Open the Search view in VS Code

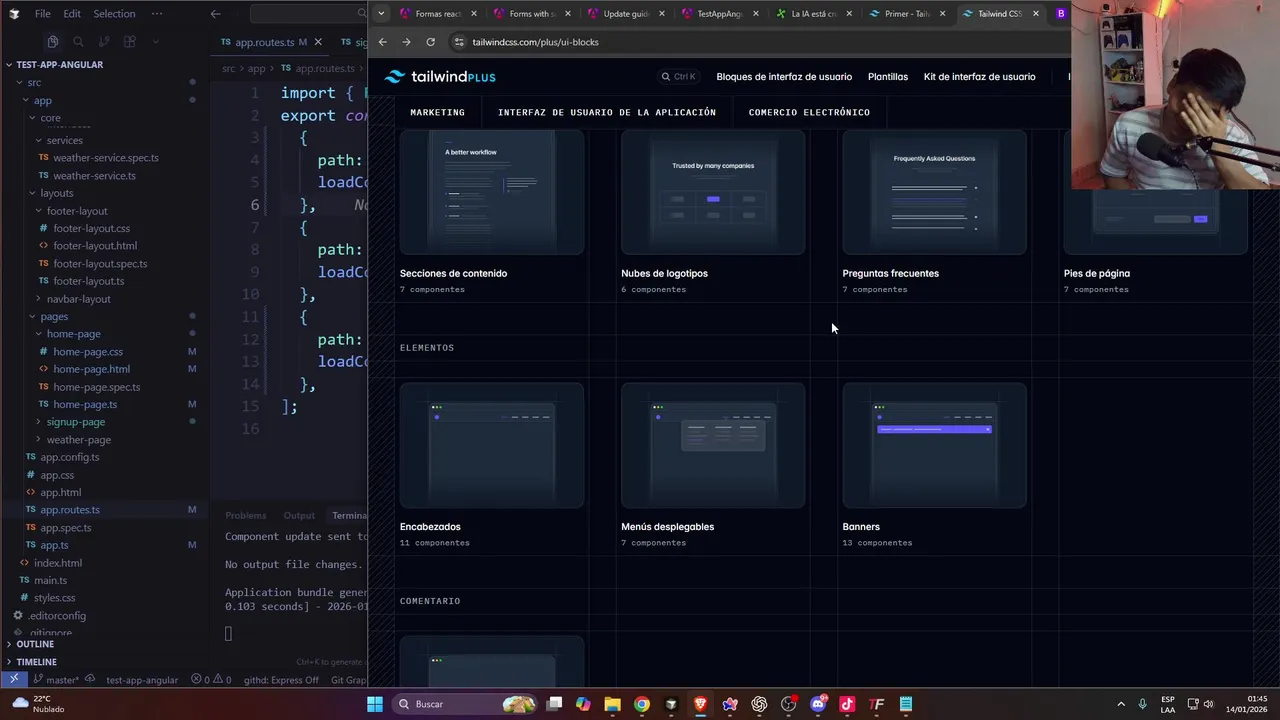coord(78,42)
